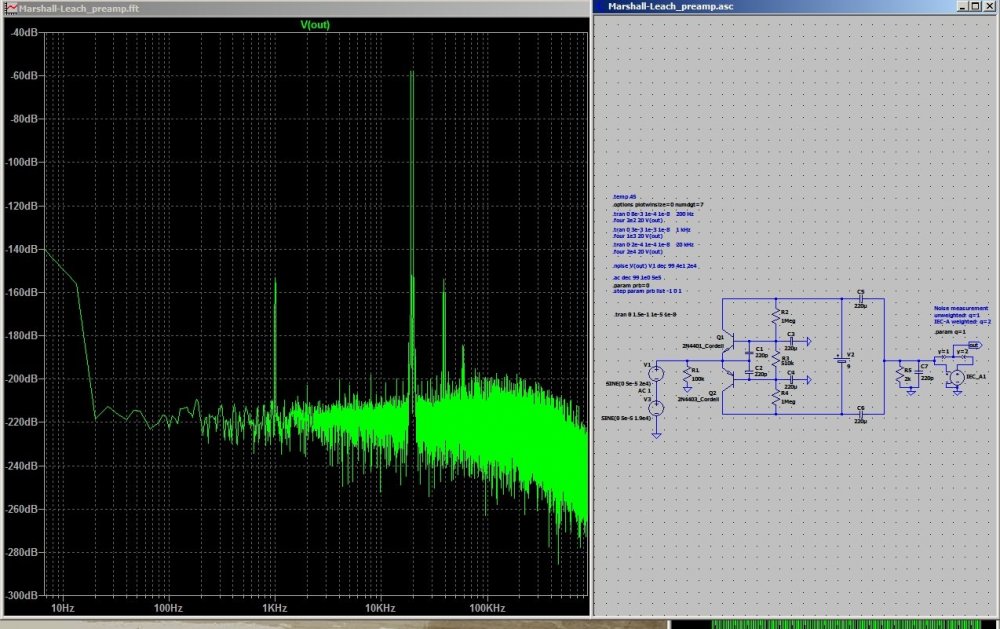The image size is (1000, 629).
Task: Click the V1 voltage source symbol
Action: 657,372
